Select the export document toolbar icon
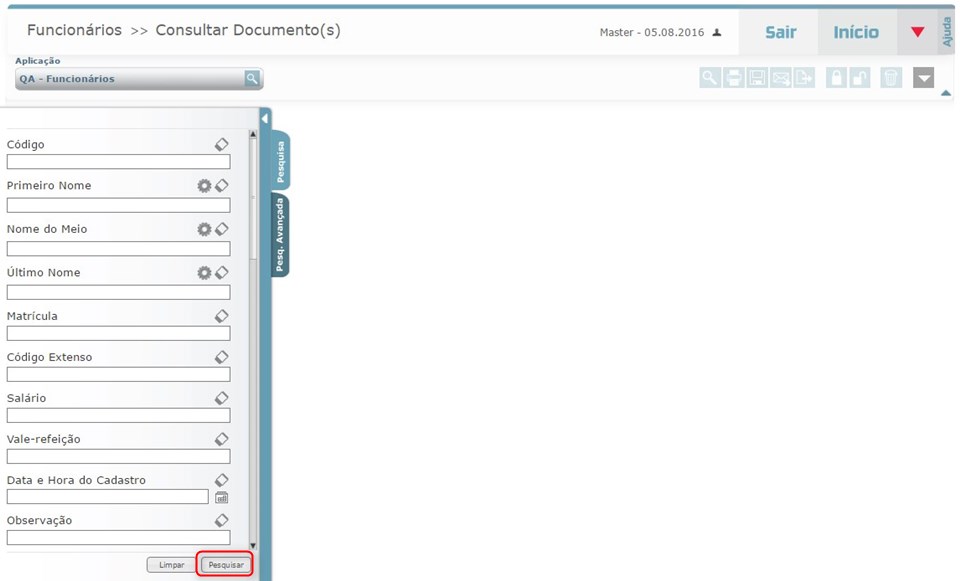Screen dimensions: 960x581 tap(803, 77)
